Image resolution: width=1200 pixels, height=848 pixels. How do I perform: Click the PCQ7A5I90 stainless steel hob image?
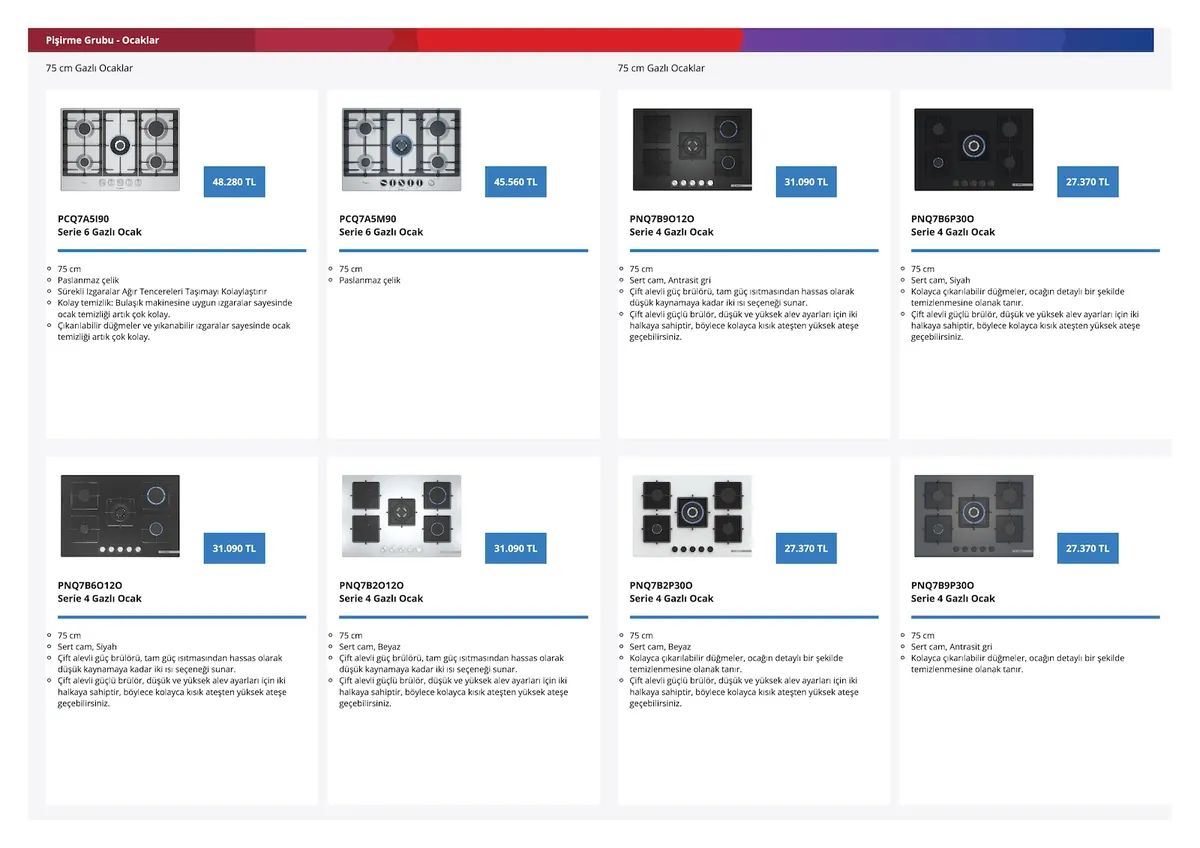(x=120, y=150)
